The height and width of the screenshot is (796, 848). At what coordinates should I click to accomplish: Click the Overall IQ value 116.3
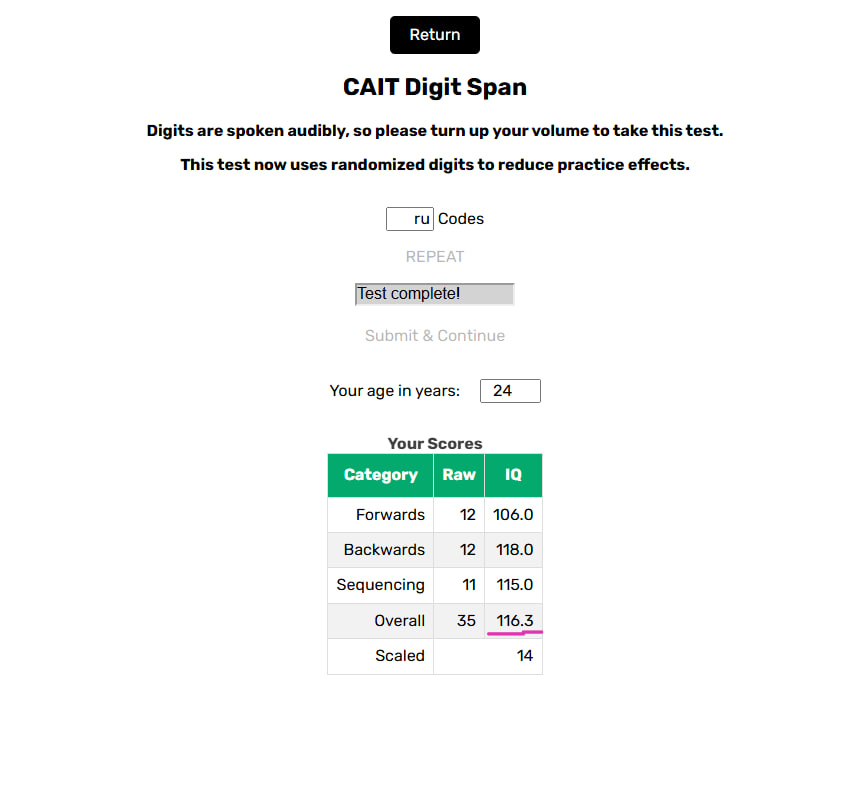(514, 621)
